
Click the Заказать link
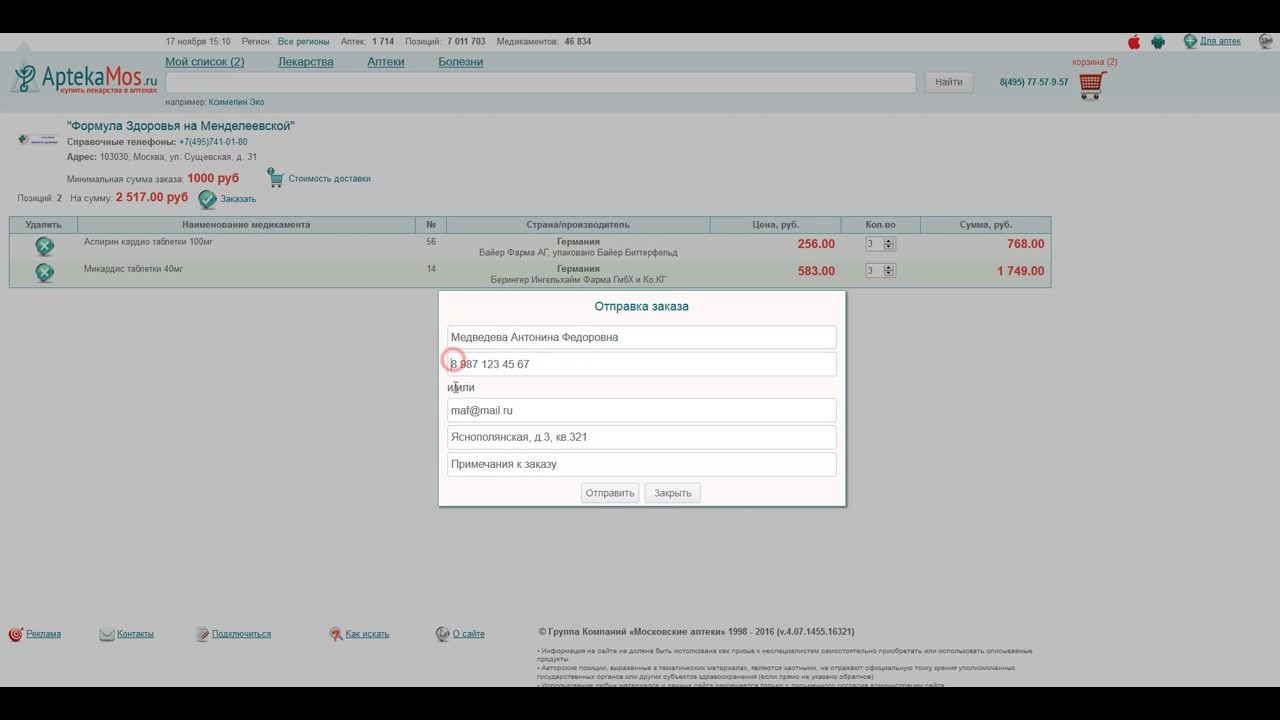(x=238, y=199)
